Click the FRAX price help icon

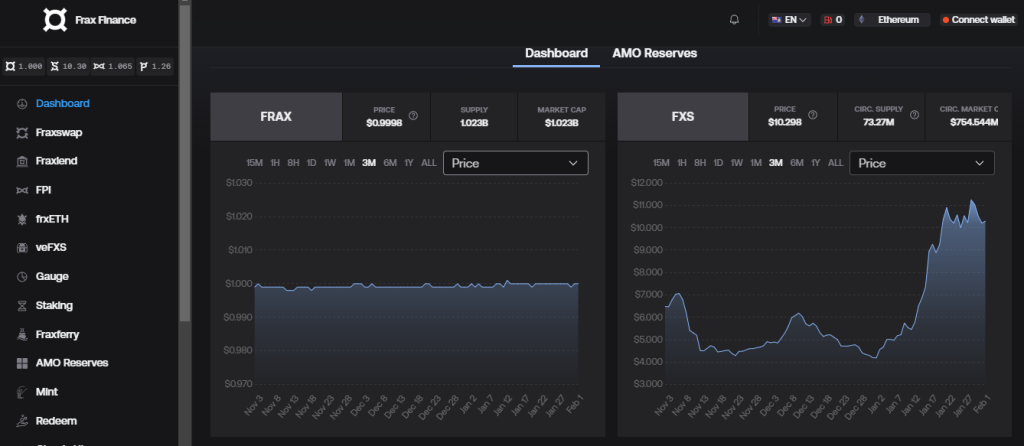pyautogui.click(x=413, y=116)
